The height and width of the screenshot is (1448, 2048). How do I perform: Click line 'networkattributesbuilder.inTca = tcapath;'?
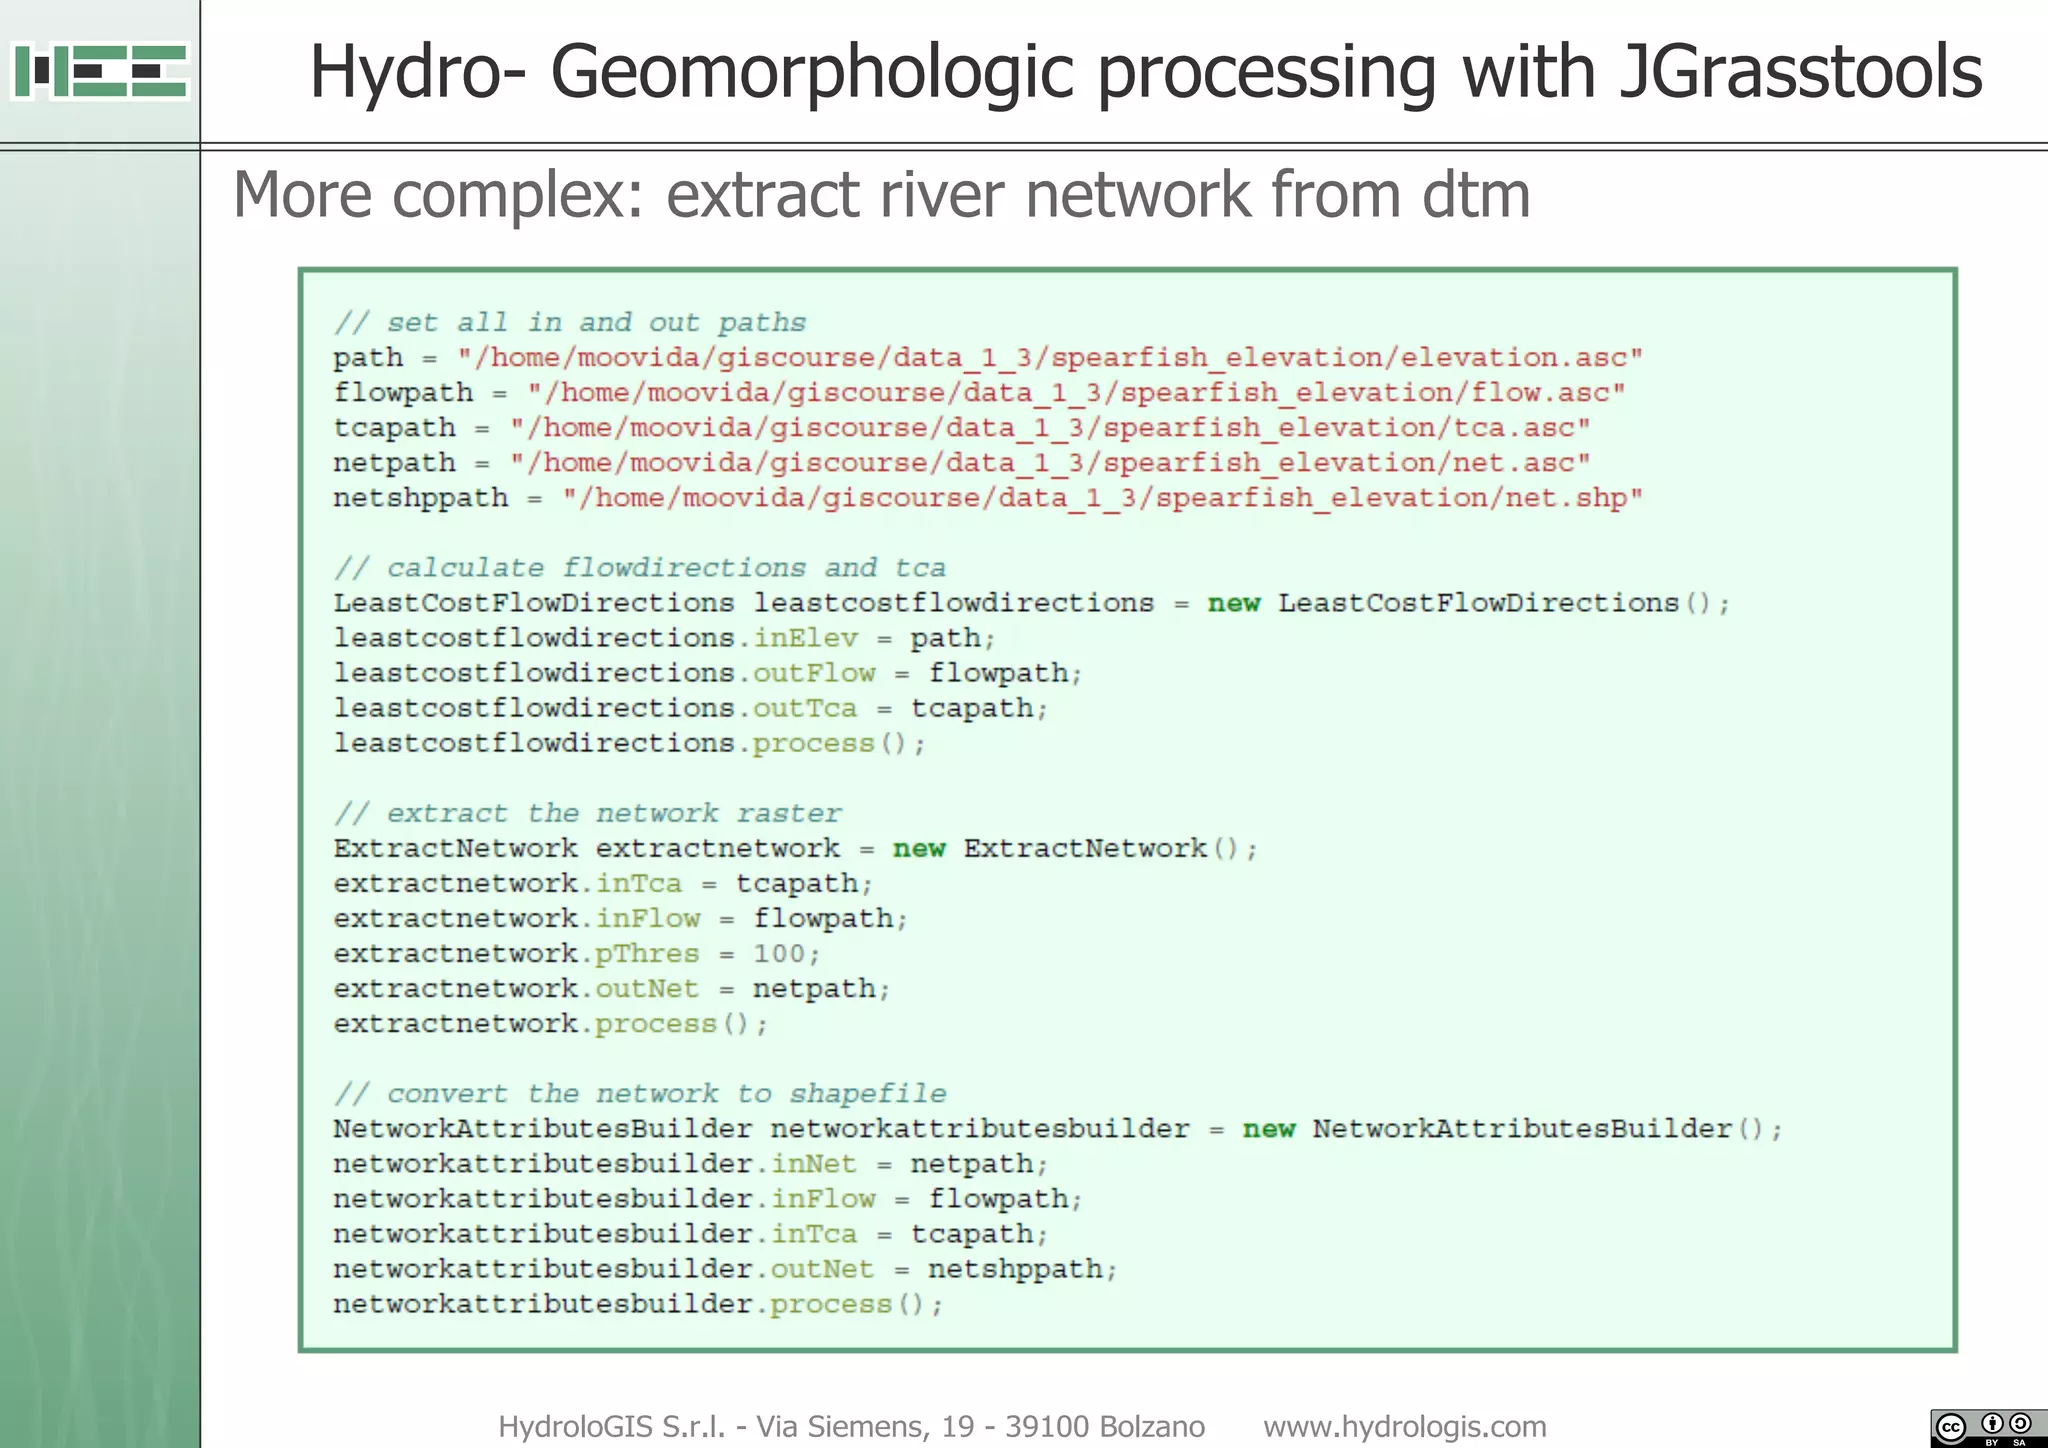pos(691,1233)
